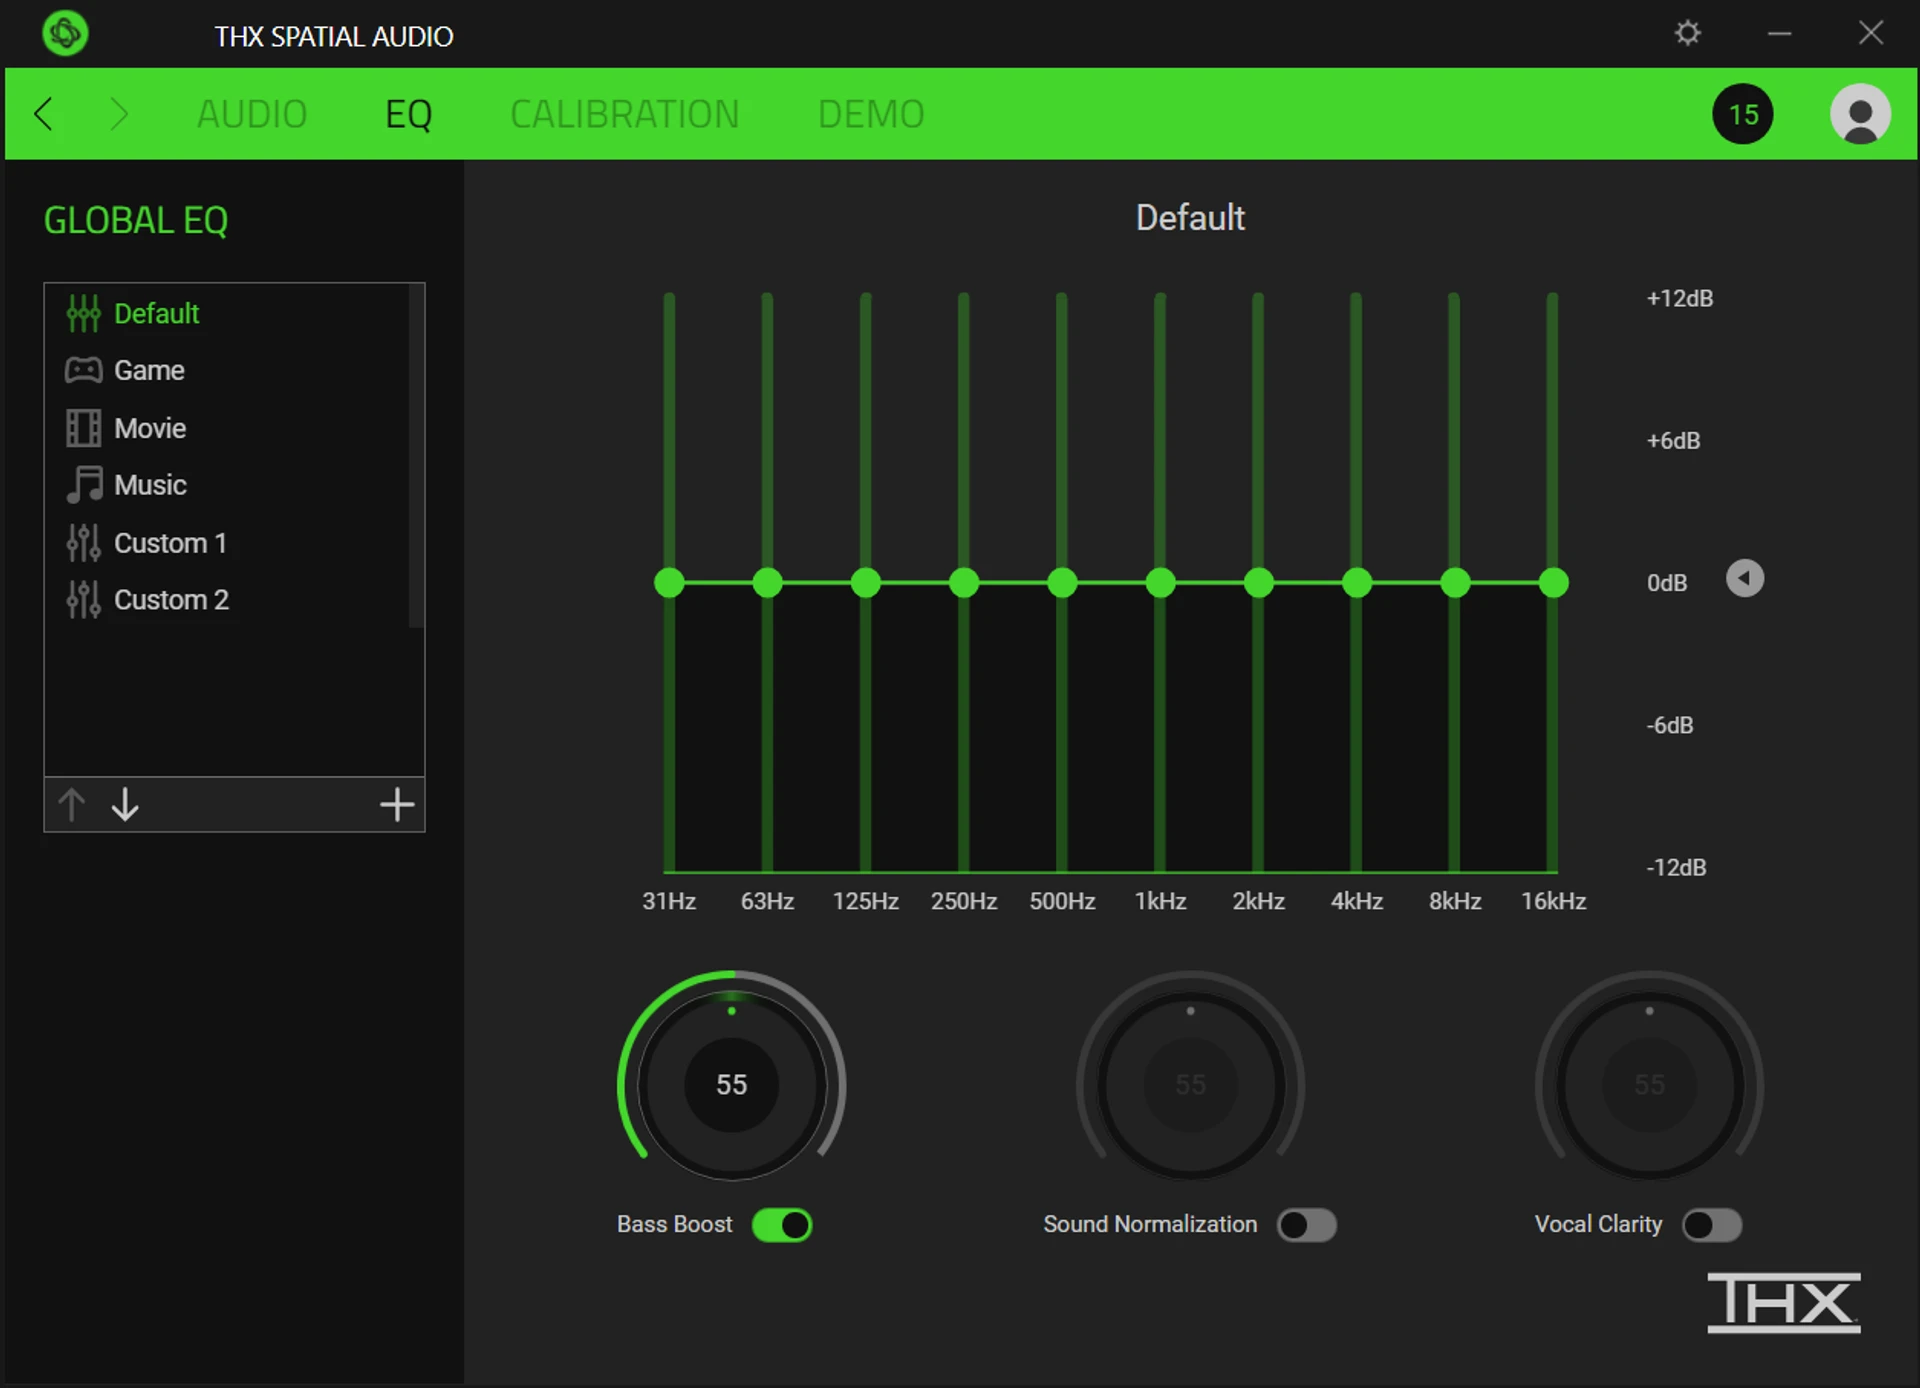
Task: Click the 31Hz frequency label
Action: coord(669,902)
